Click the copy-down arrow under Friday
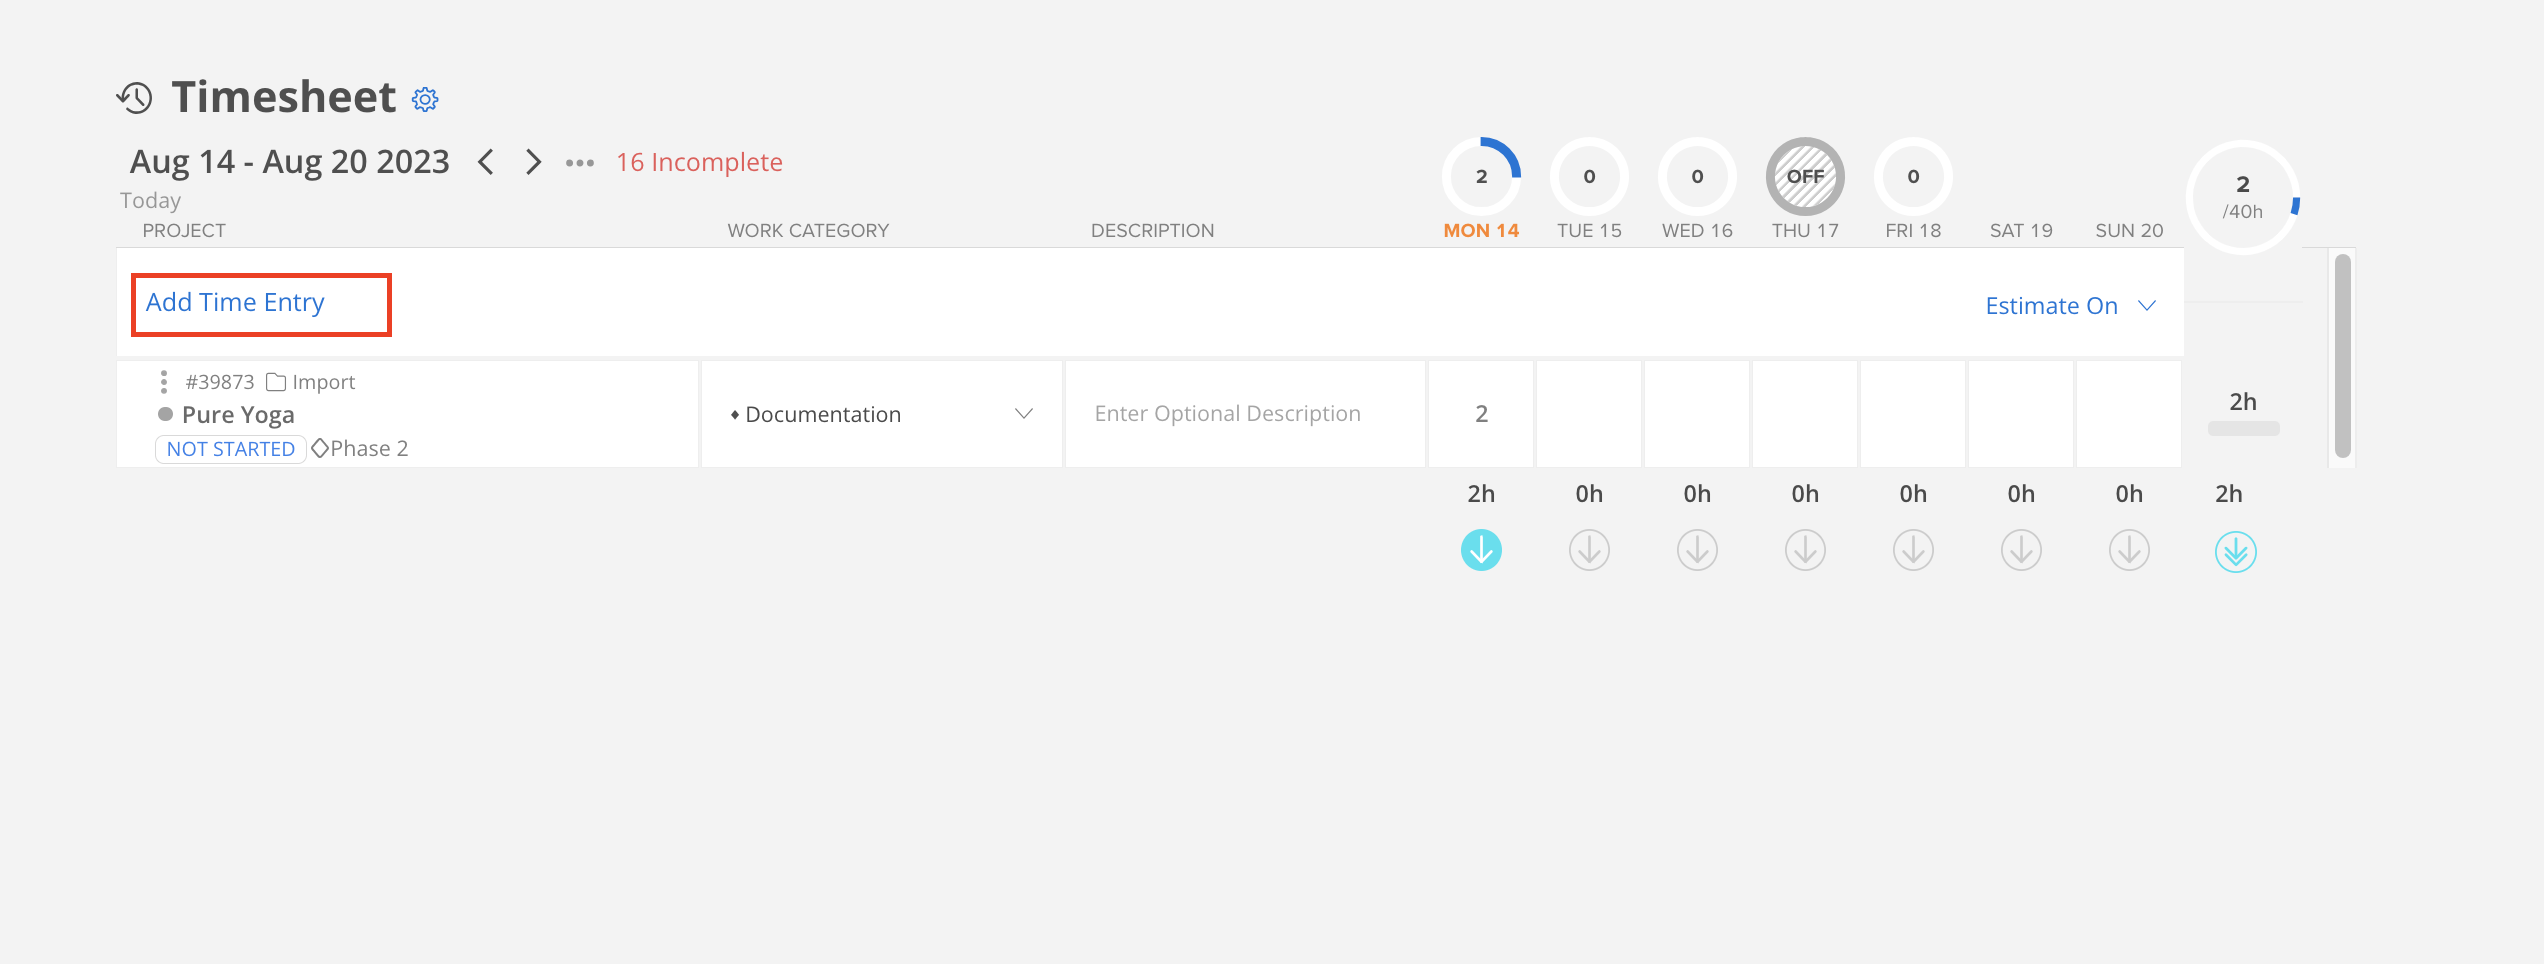The image size is (2544, 964). pos(1912,549)
